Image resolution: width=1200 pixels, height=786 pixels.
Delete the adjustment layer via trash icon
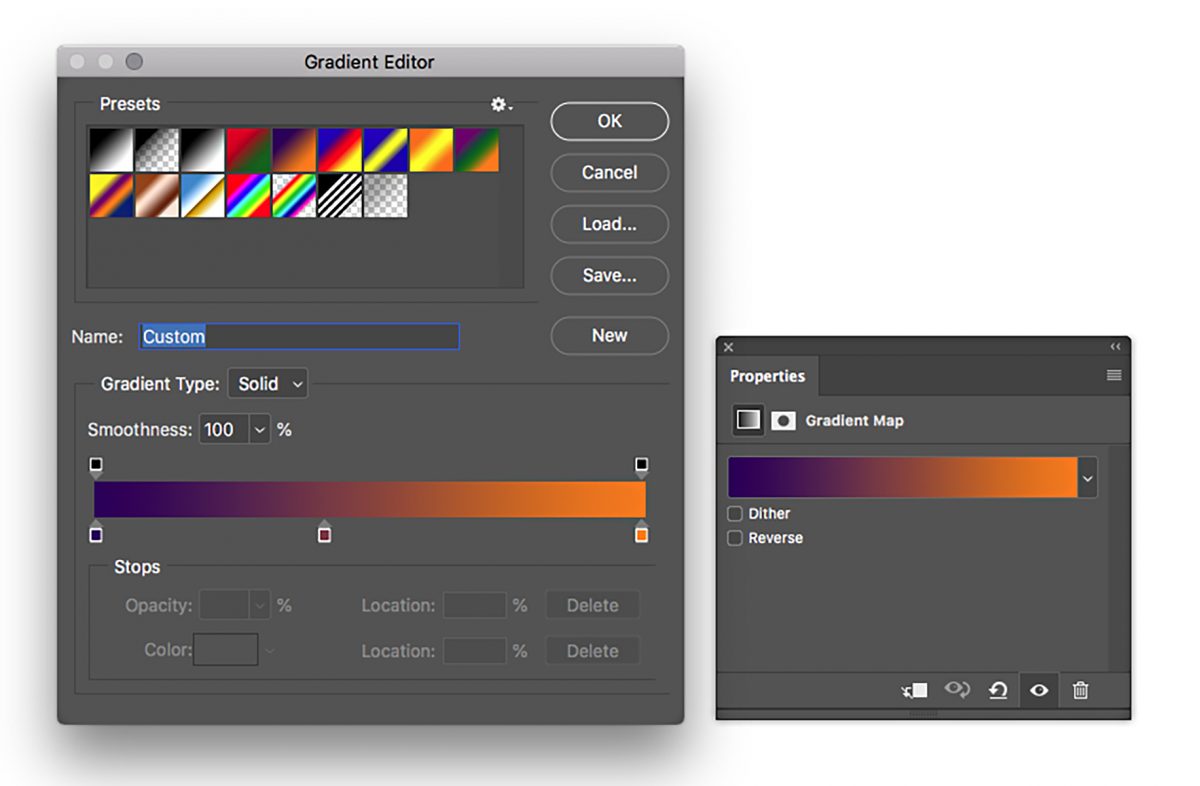[x=1080, y=690]
